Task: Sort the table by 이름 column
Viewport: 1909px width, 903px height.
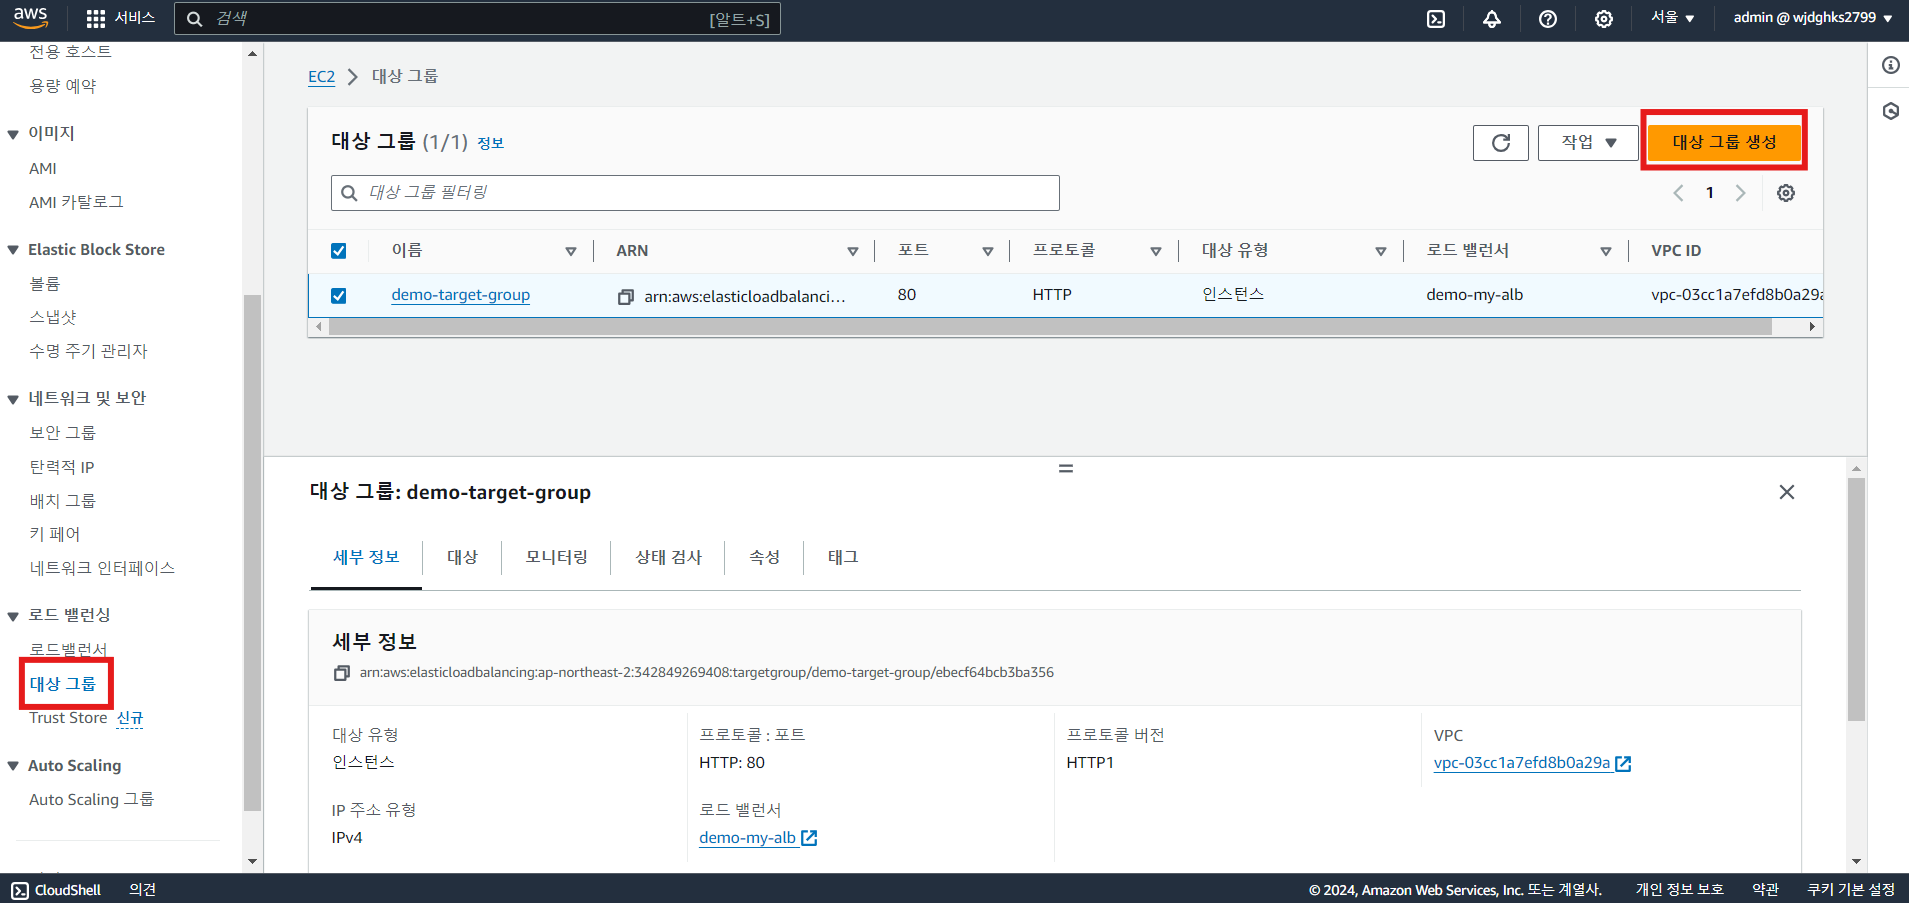Action: pos(571,252)
